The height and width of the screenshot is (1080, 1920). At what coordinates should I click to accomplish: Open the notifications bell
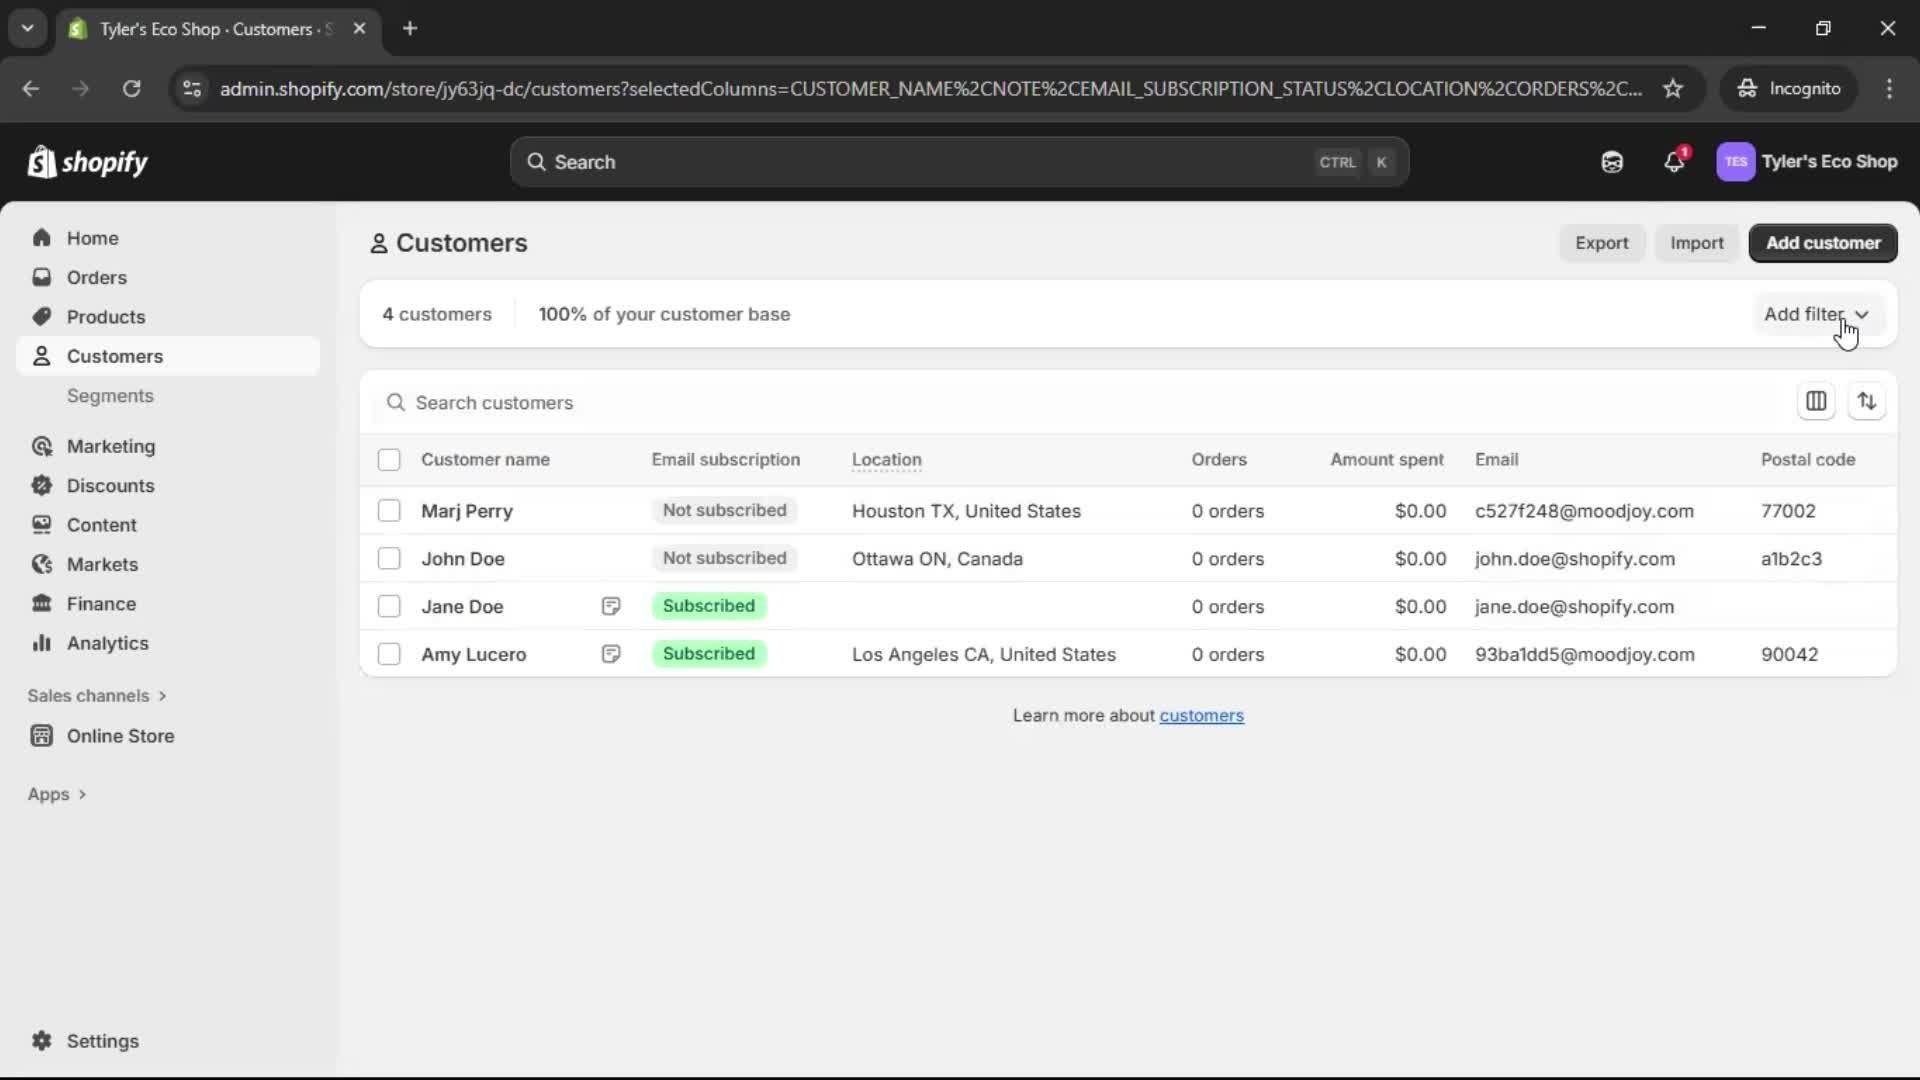coord(1675,162)
